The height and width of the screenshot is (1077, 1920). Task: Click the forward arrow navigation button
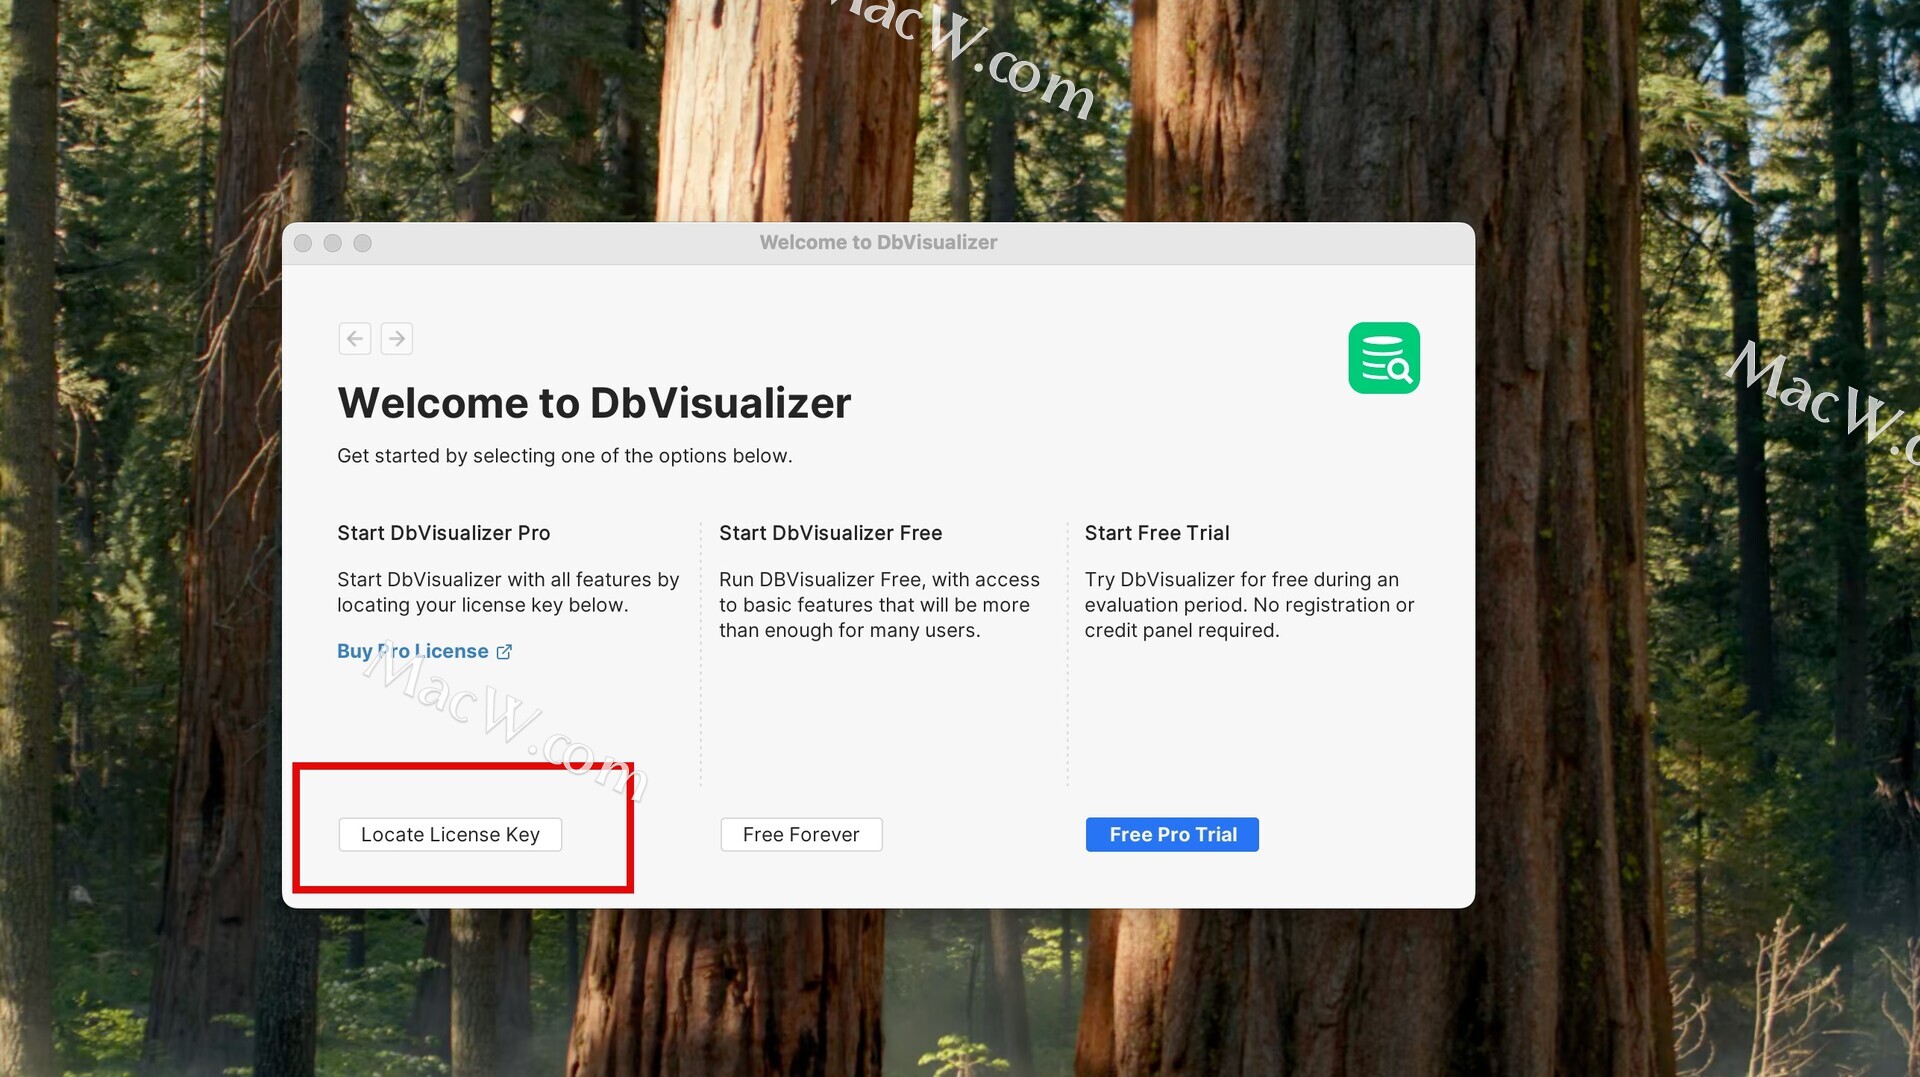(x=397, y=339)
